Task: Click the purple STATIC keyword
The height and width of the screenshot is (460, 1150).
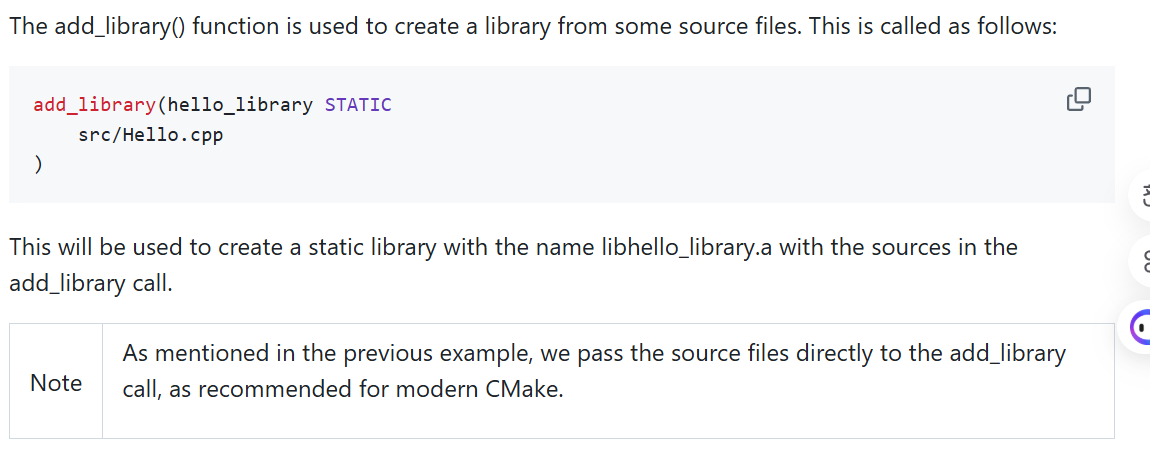Action: click(358, 105)
